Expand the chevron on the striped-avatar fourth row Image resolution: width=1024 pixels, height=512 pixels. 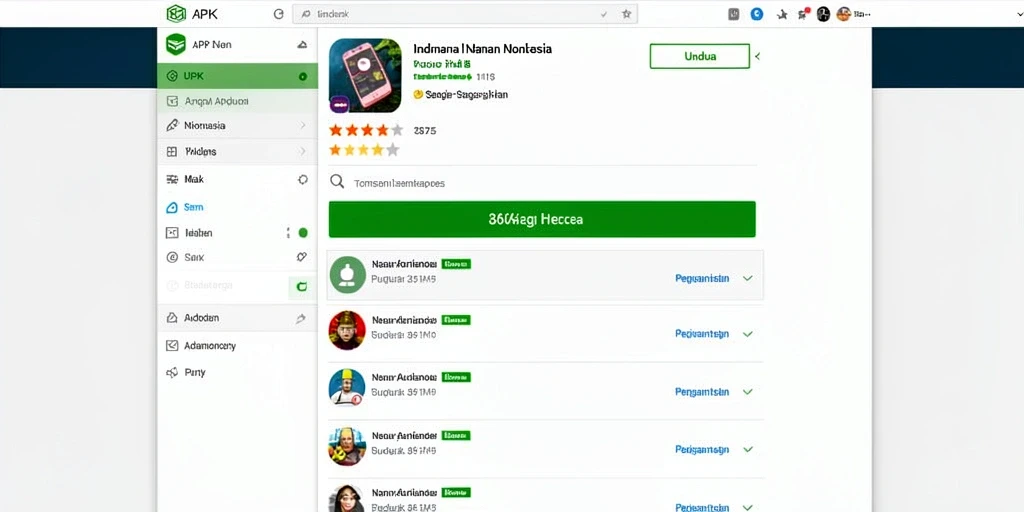point(748,449)
